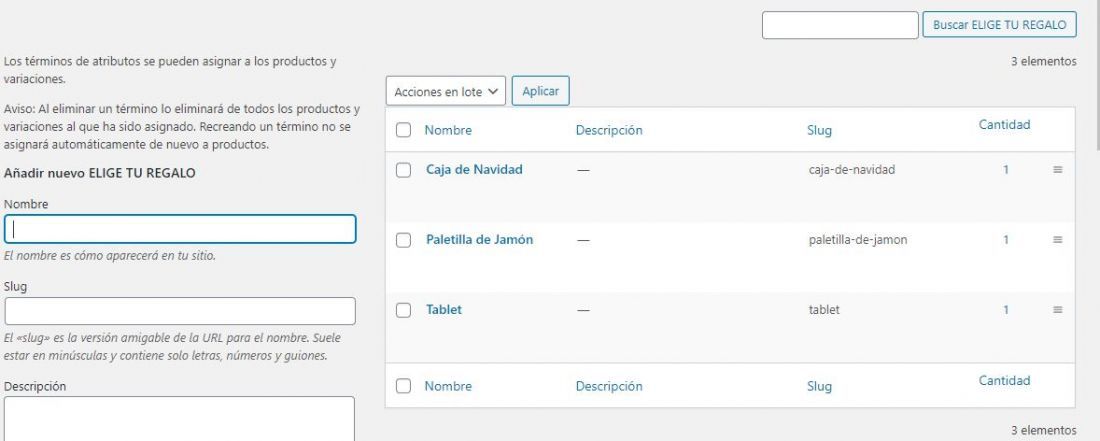Select the Tablet row checkbox
This screenshot has height=441, width=1100.
(x=403, y=311)
